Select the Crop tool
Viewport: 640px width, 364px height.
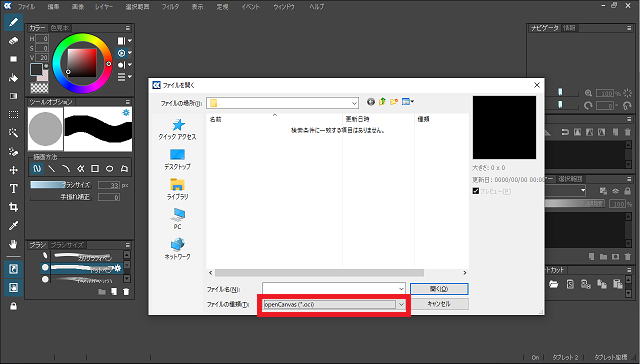pos(13,207)
